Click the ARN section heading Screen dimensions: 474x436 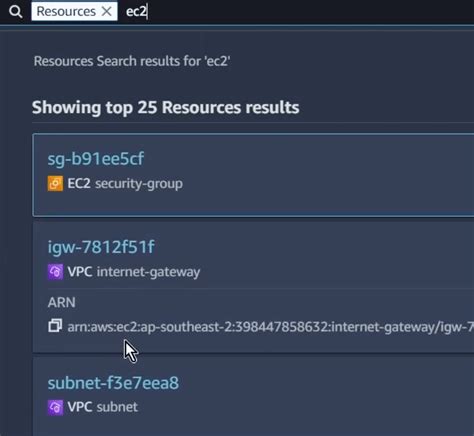pos(62,303)
